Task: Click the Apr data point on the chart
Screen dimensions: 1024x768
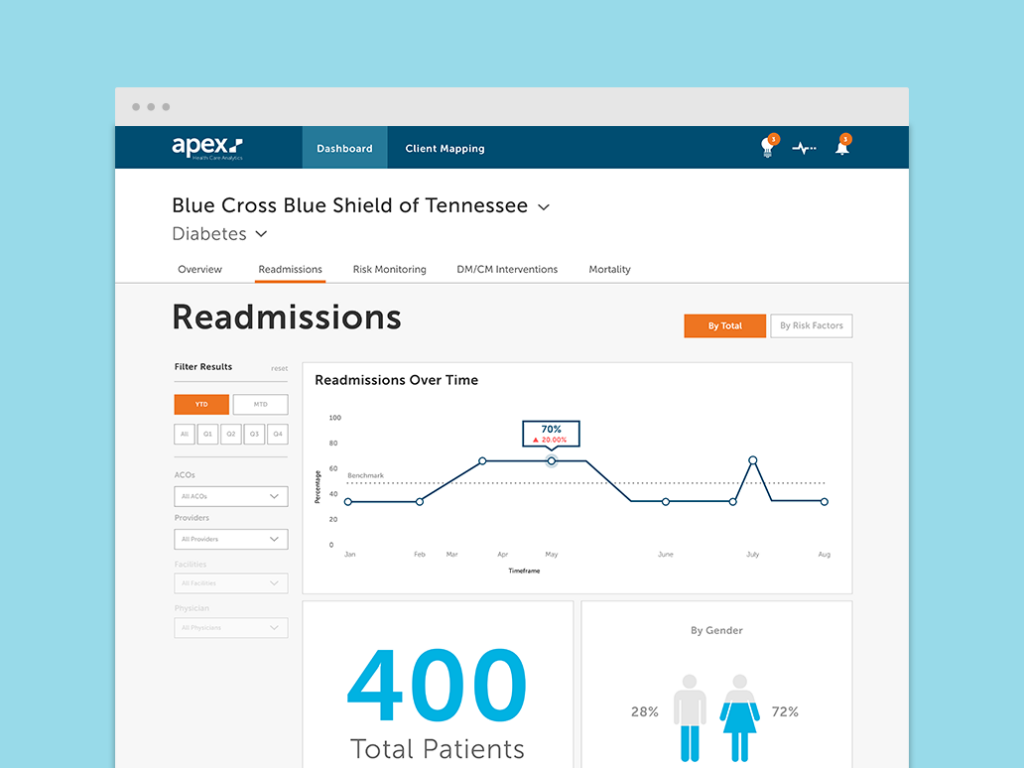Action: click(x=483, y=461)
